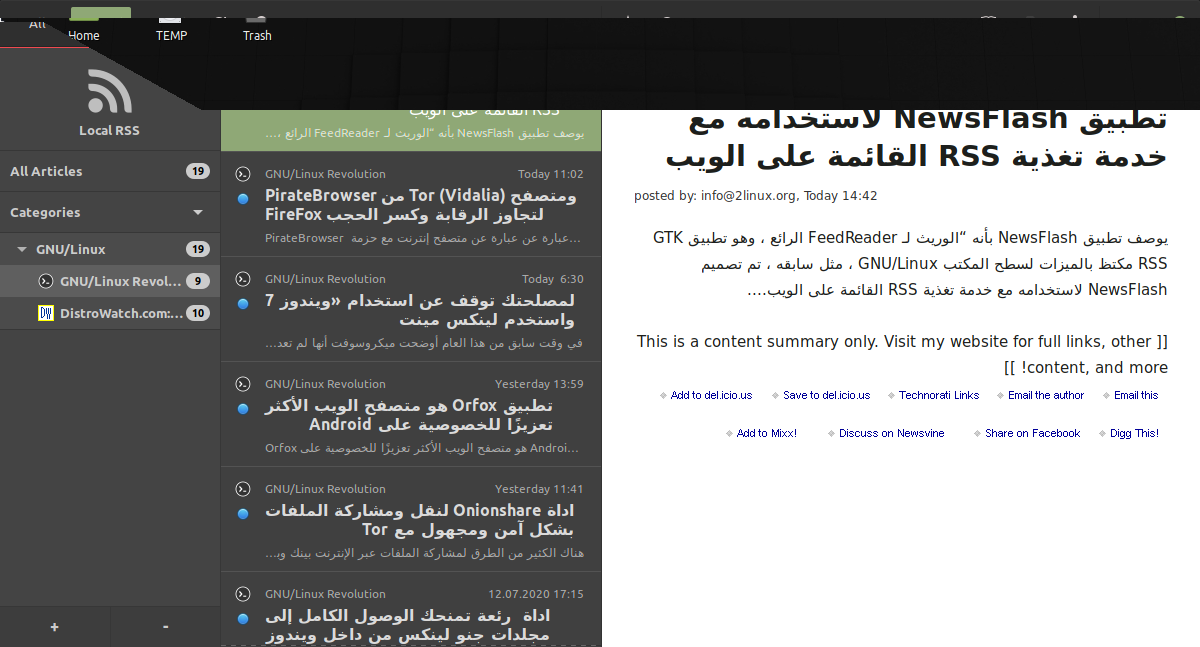Click the Trash desktop label
Image resolution: width=1200 pixels, height=647 pixels.
point(257,36)
